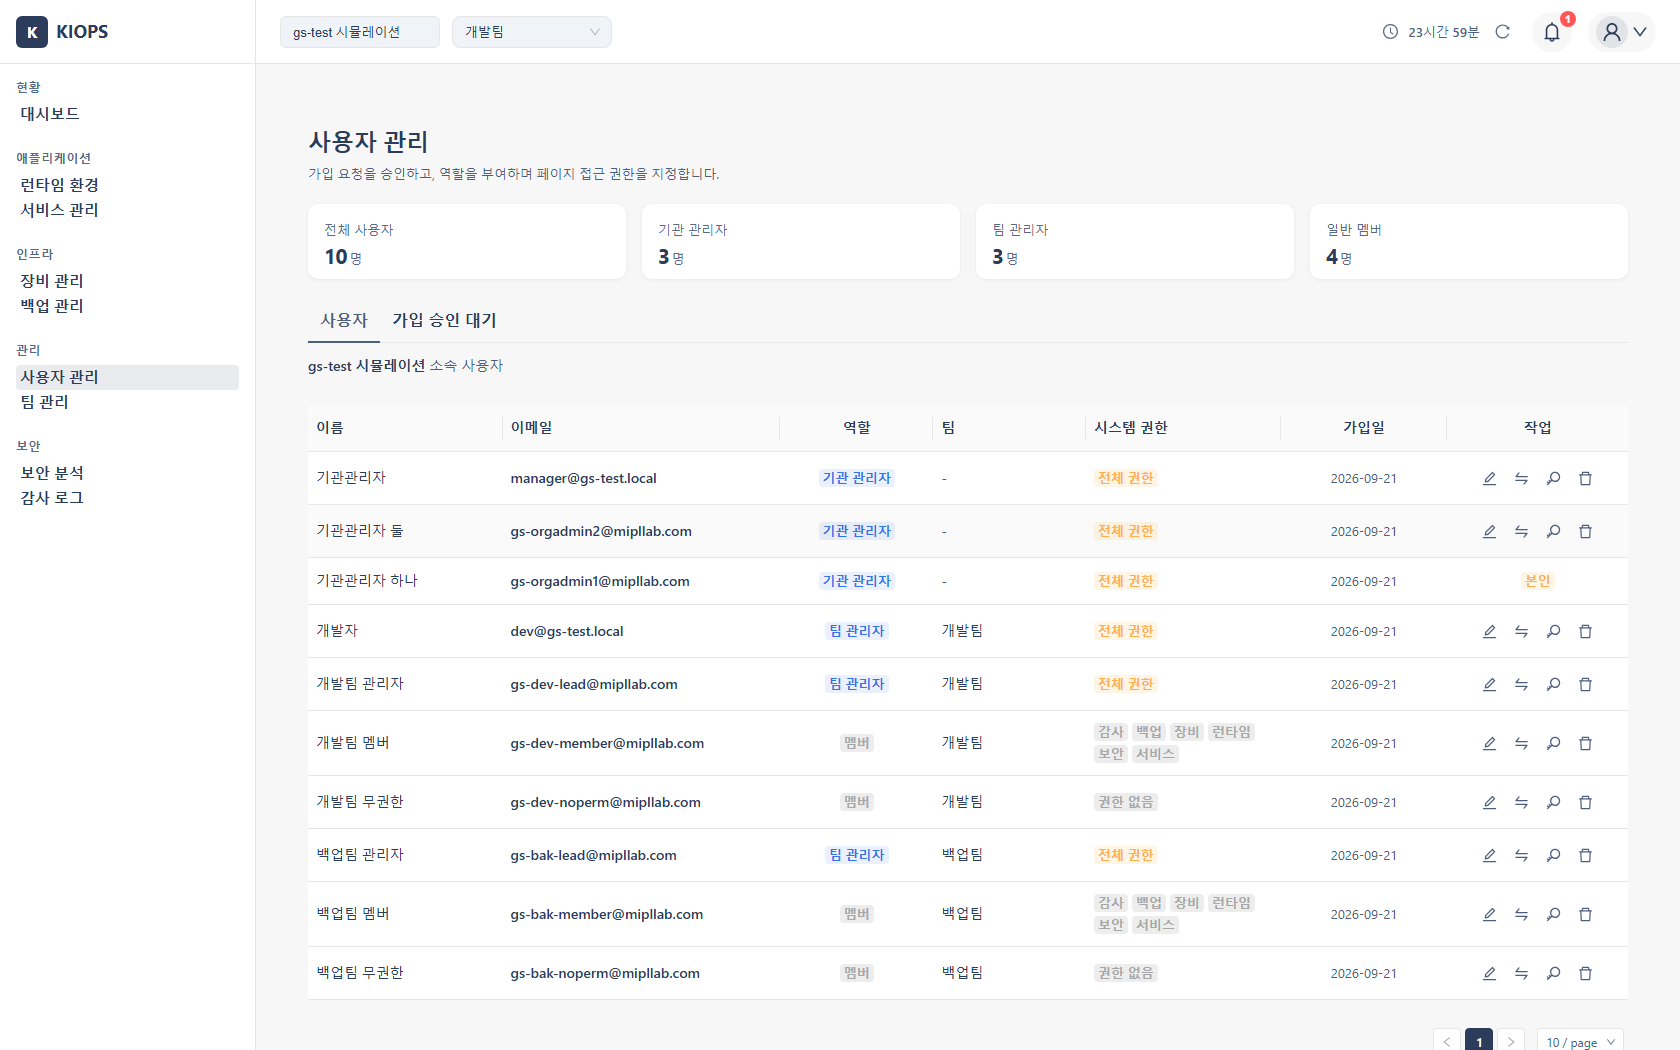The image size is (1680, 1050).
Task: Click the session refresh icon
Action: [x=1502, y=32]
